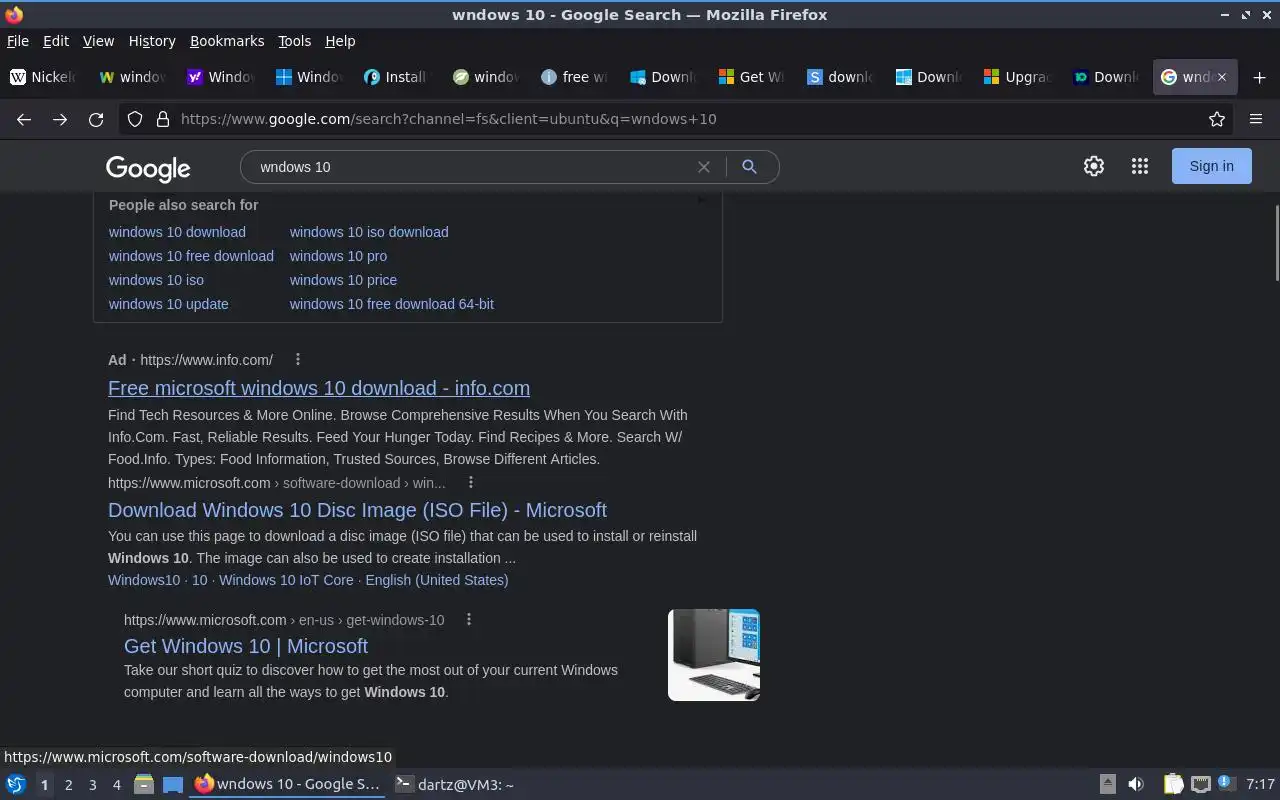Screen dimensions: 1280x800
Task: Open the Firefox hamburger application menu
Action: [1256, 119]
